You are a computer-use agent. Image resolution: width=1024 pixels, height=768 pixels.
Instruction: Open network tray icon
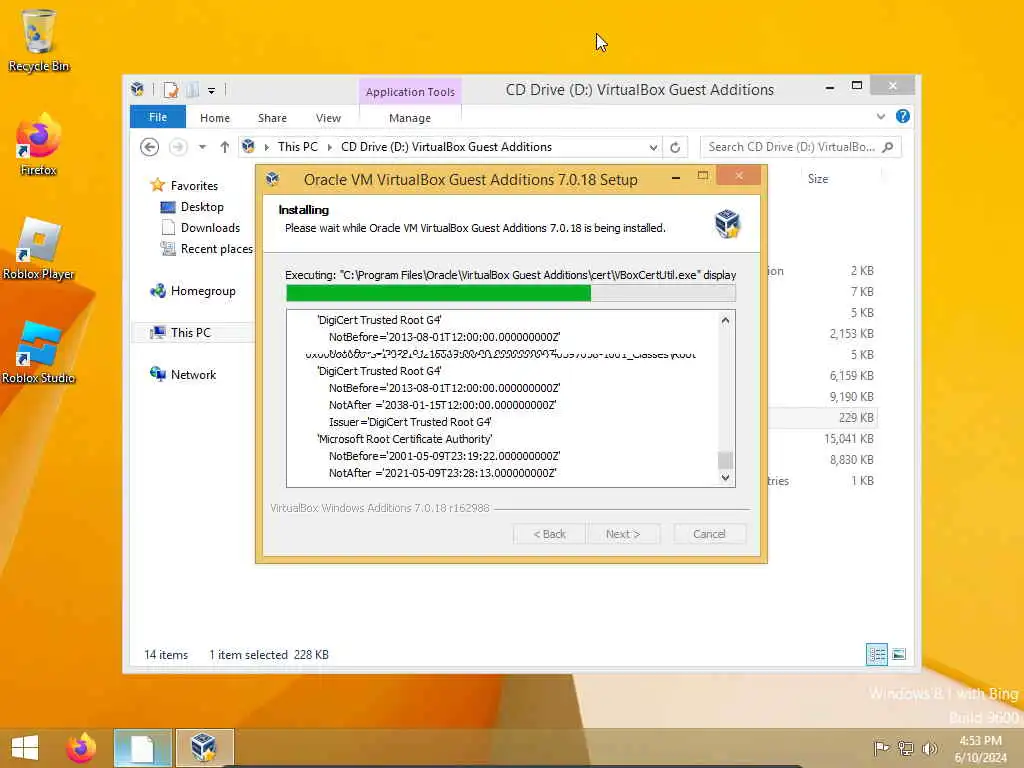click(905, 748)
